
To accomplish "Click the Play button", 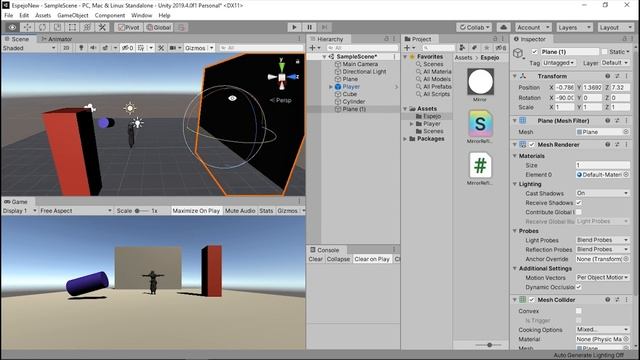I will [x=294, y=27].
